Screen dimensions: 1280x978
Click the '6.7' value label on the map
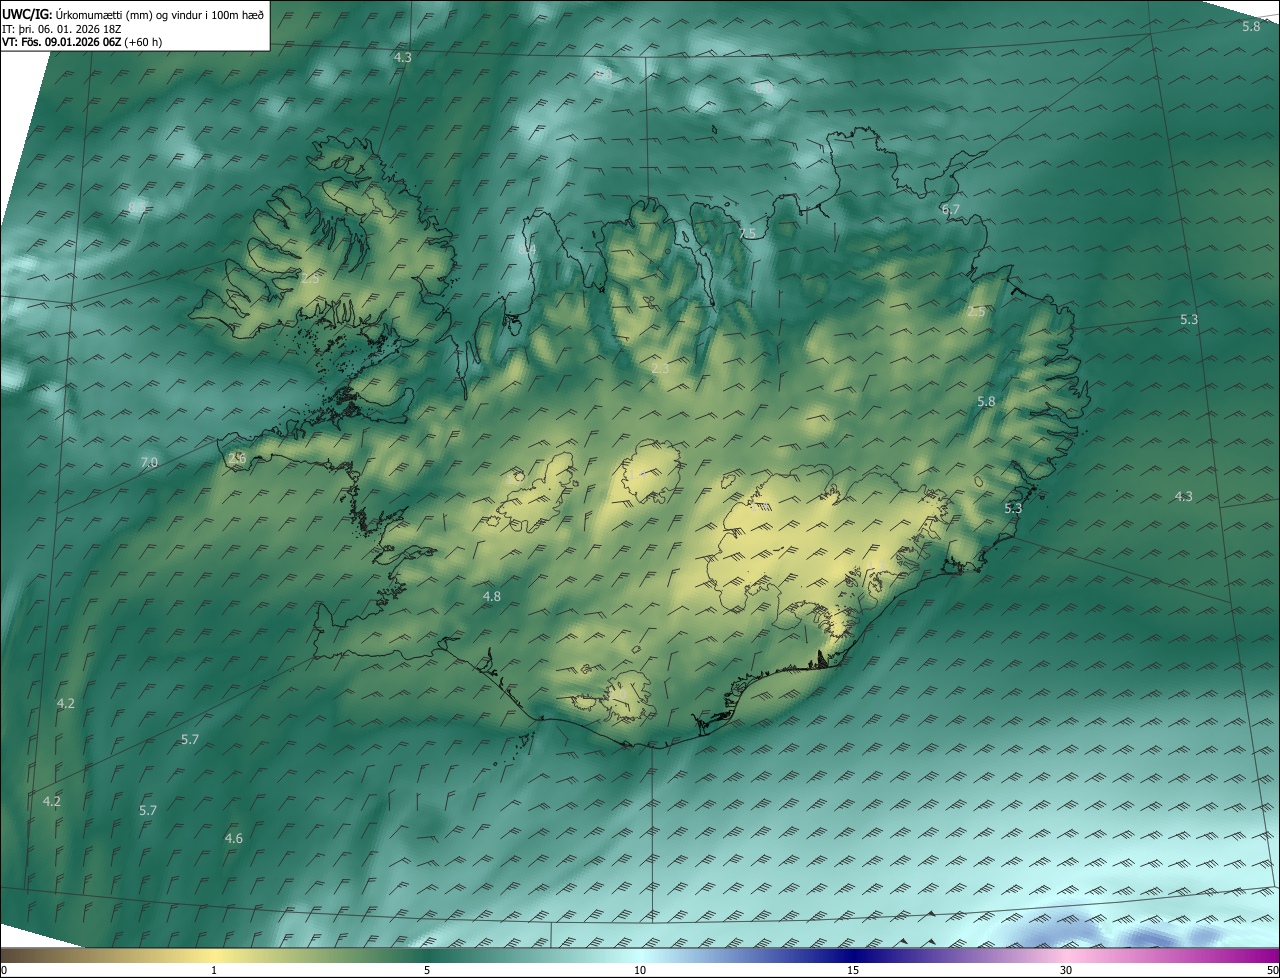950,210
